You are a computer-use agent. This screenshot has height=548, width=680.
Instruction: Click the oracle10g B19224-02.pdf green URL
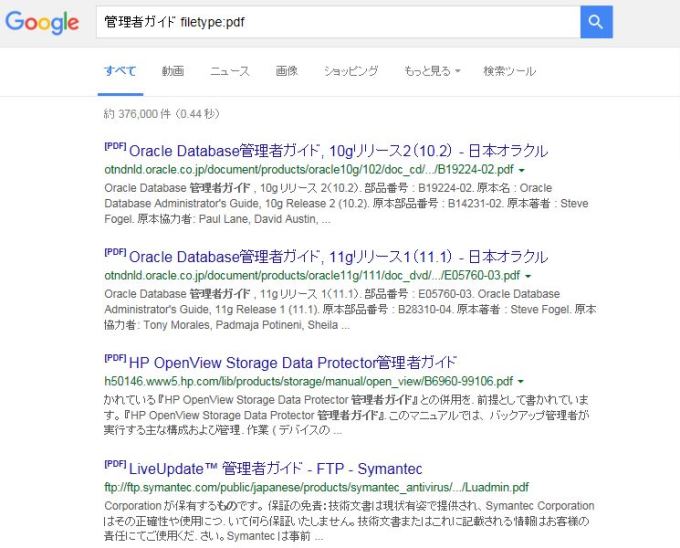(309, 169)
